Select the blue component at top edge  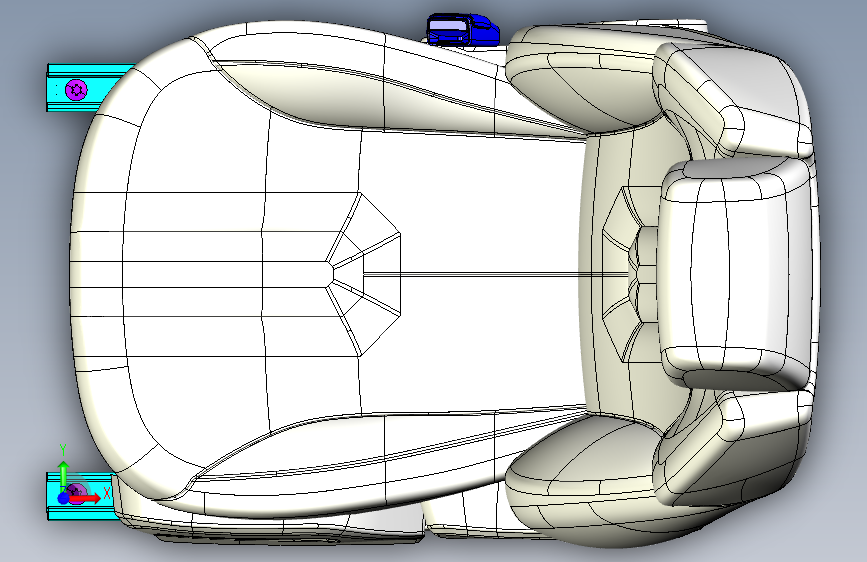[x=463, y=29]
